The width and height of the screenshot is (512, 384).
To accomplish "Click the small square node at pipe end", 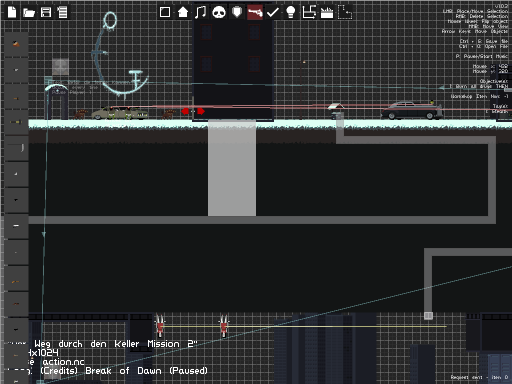I will [x=428, y=316].
